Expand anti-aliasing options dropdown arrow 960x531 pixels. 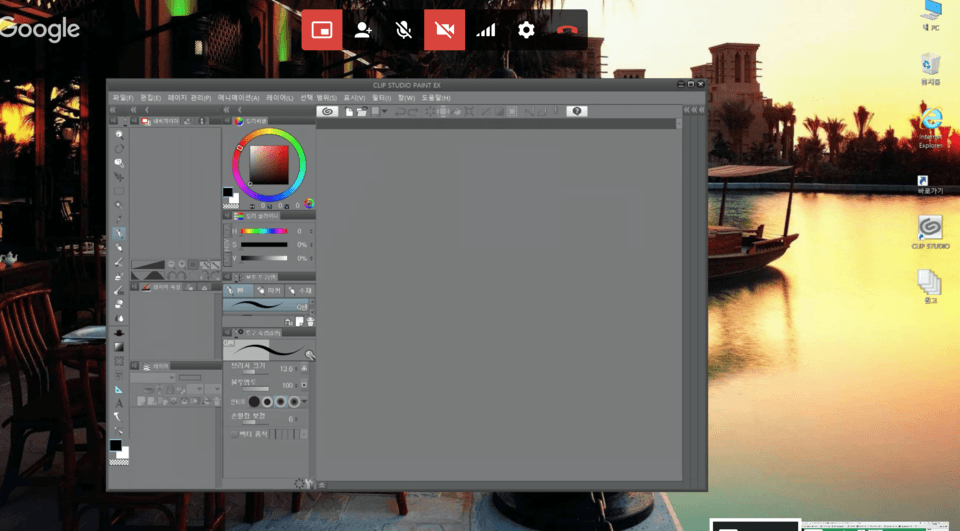click(x=304, y=402)
